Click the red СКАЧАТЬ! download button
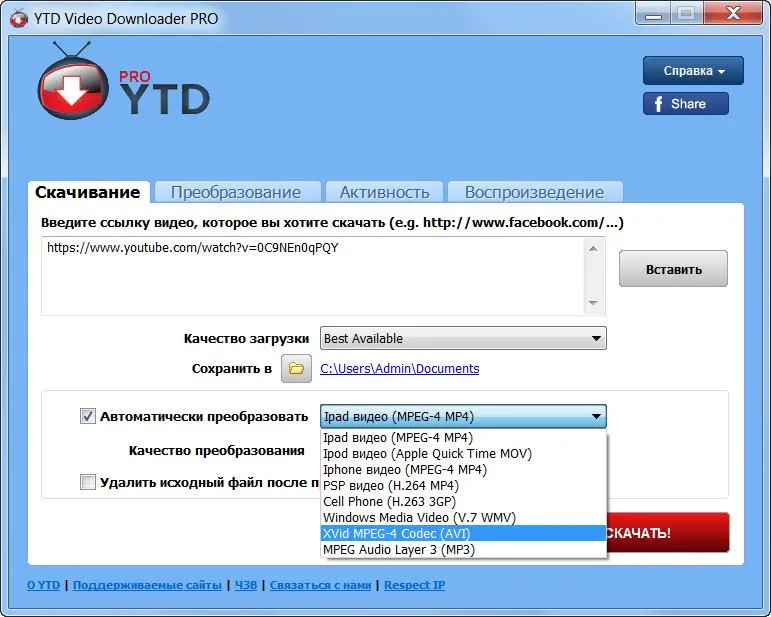 coord(667,532)
